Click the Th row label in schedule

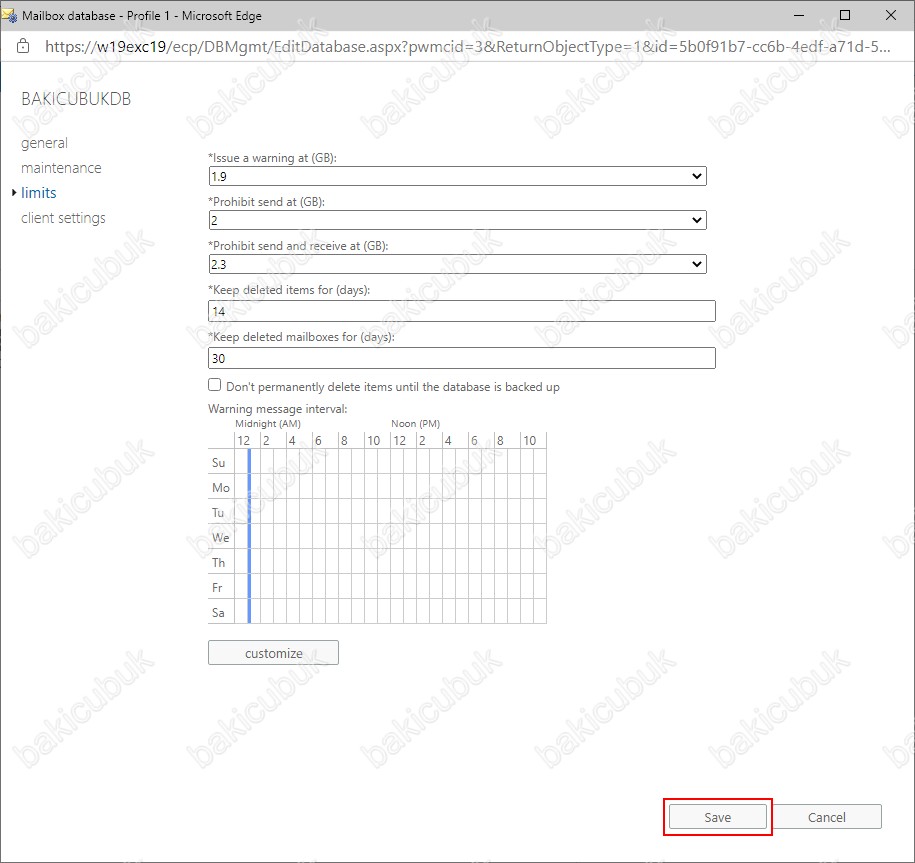coord(218,562)
